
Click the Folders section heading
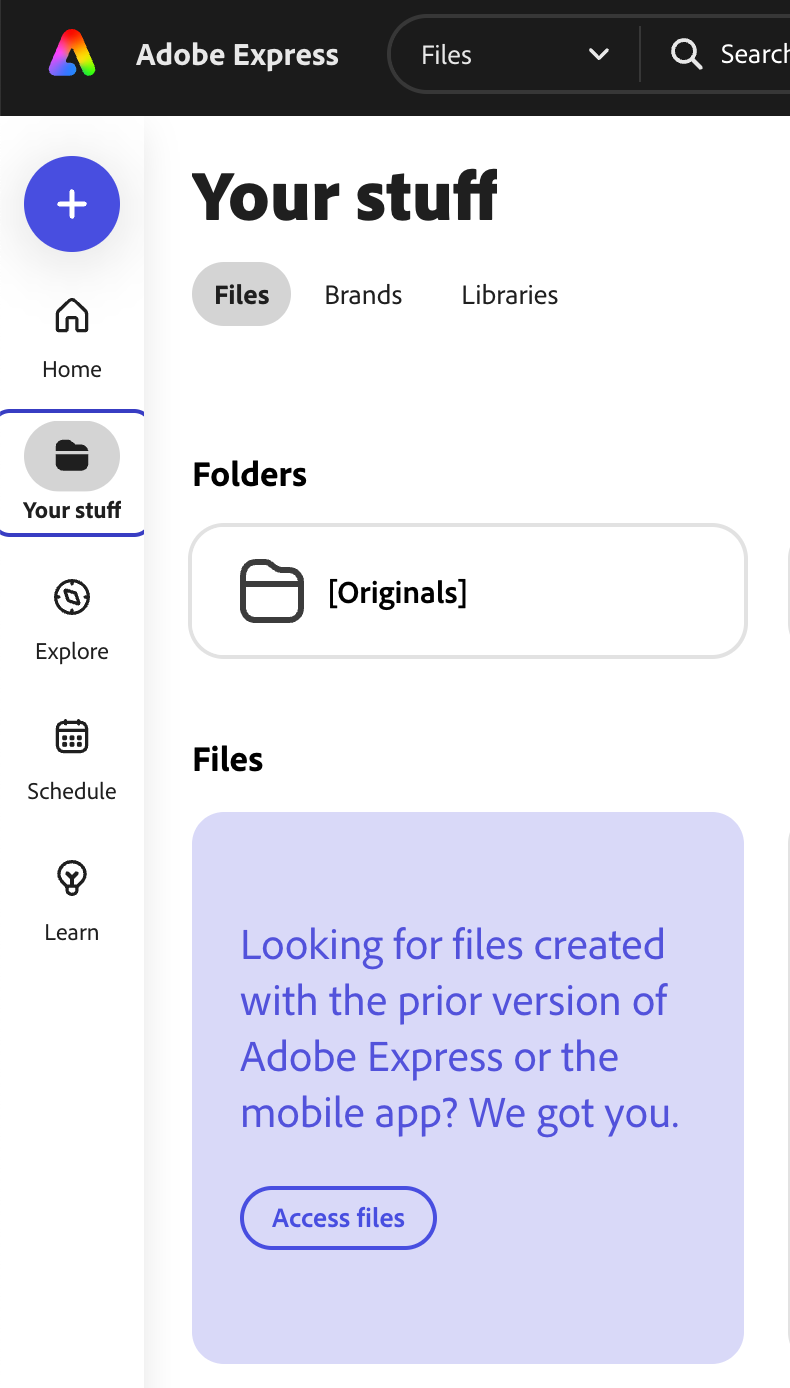249,474
